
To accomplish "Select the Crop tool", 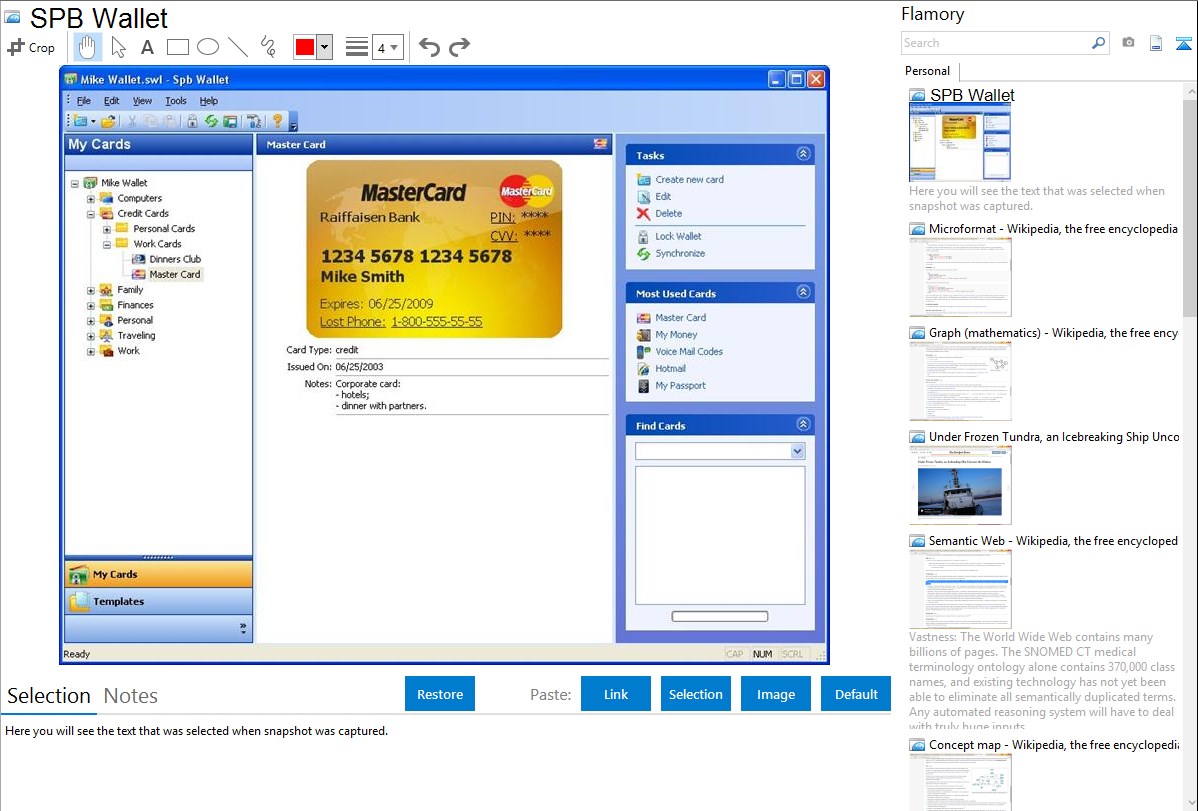I will pos(31,47).
